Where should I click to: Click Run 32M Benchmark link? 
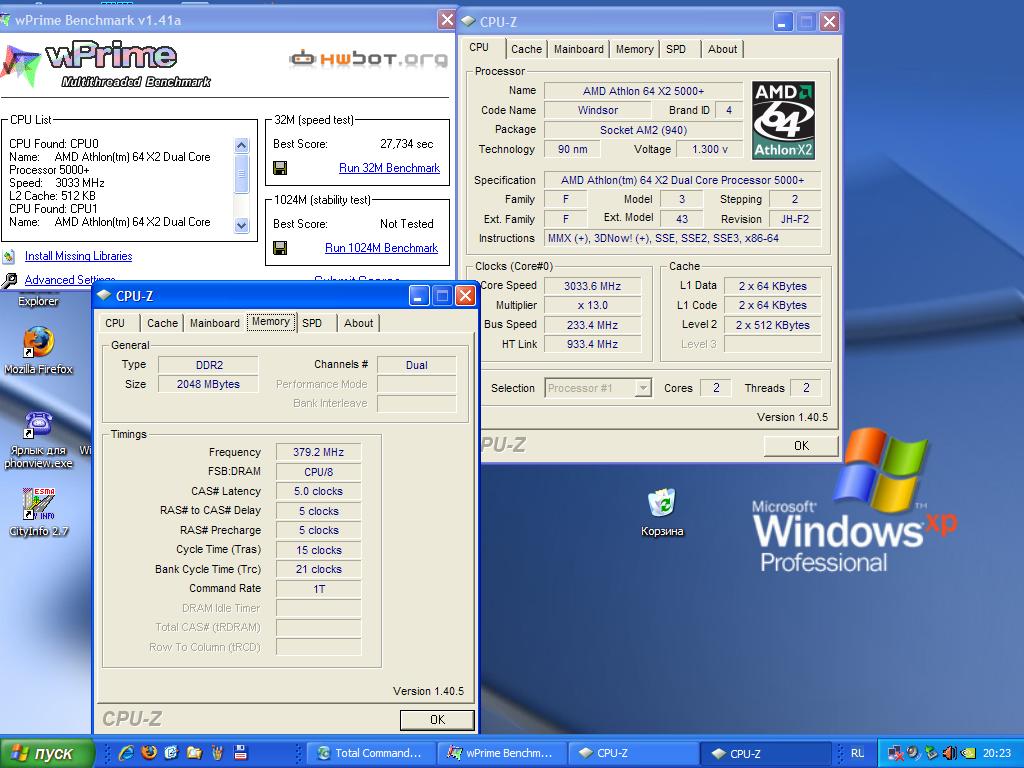pyautogui.click(x=389, y=168)
